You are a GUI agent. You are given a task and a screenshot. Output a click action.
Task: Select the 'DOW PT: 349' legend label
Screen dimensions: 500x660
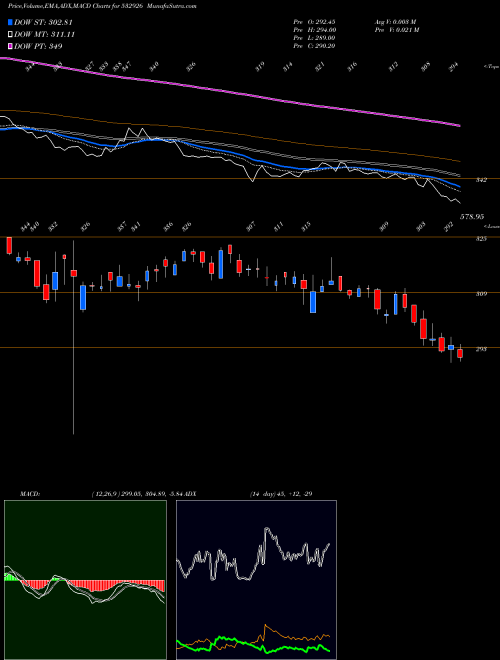(38, 46)
